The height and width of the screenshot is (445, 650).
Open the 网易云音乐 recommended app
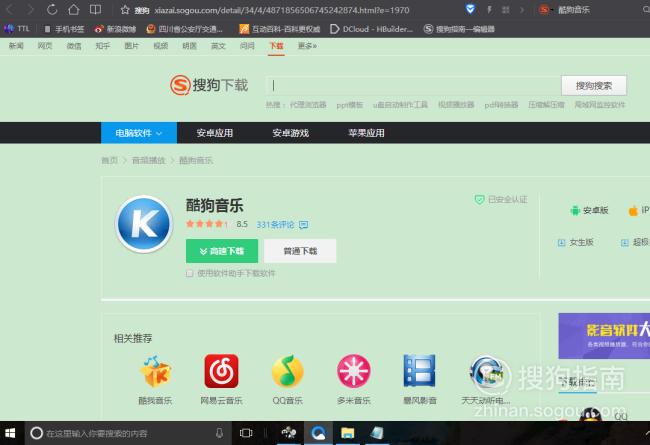point(221,379)
